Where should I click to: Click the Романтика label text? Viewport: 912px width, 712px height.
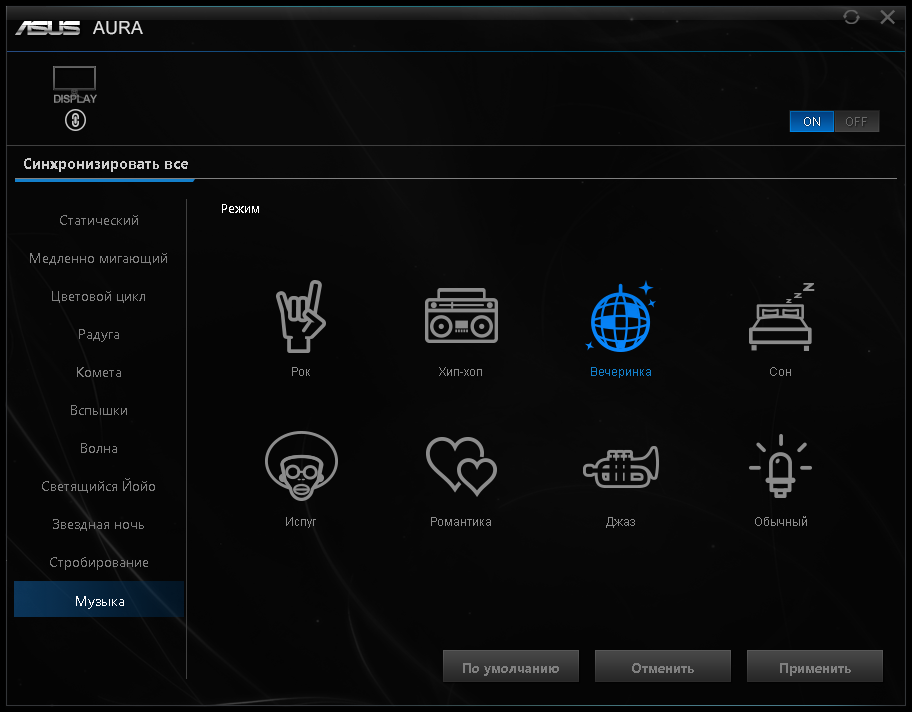(x=461, y=522)
